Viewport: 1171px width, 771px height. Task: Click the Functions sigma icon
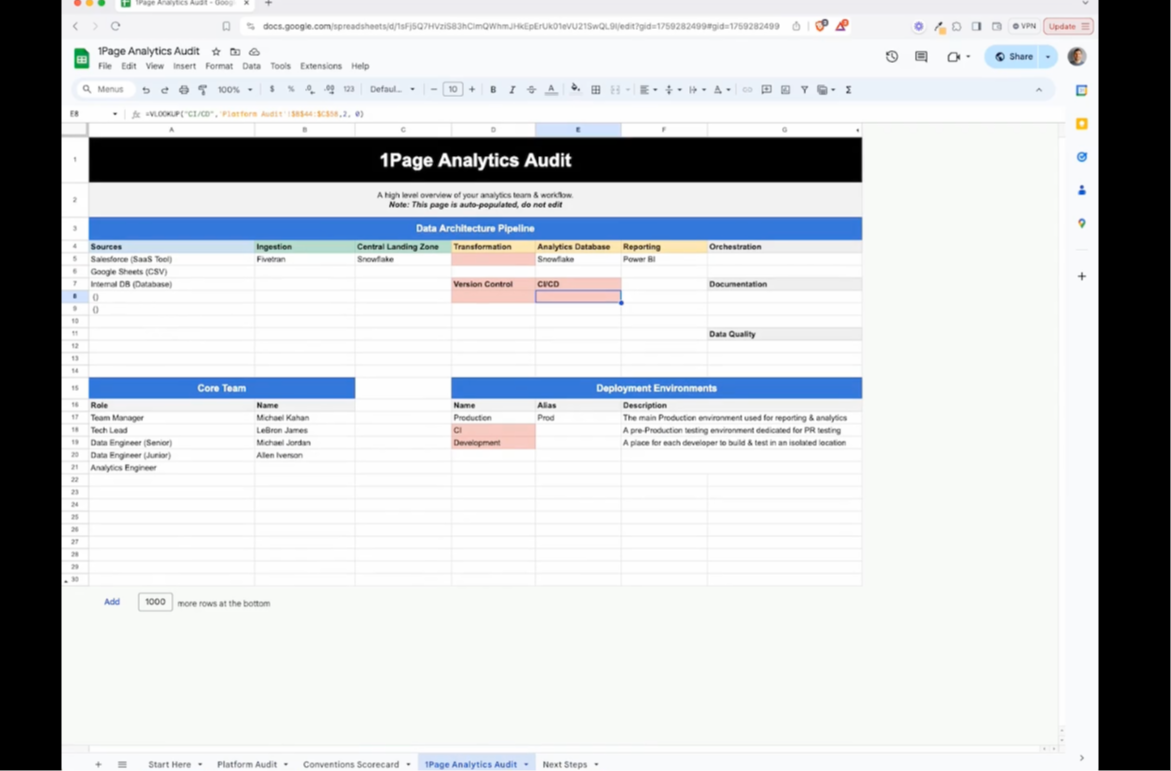(848, 89)
